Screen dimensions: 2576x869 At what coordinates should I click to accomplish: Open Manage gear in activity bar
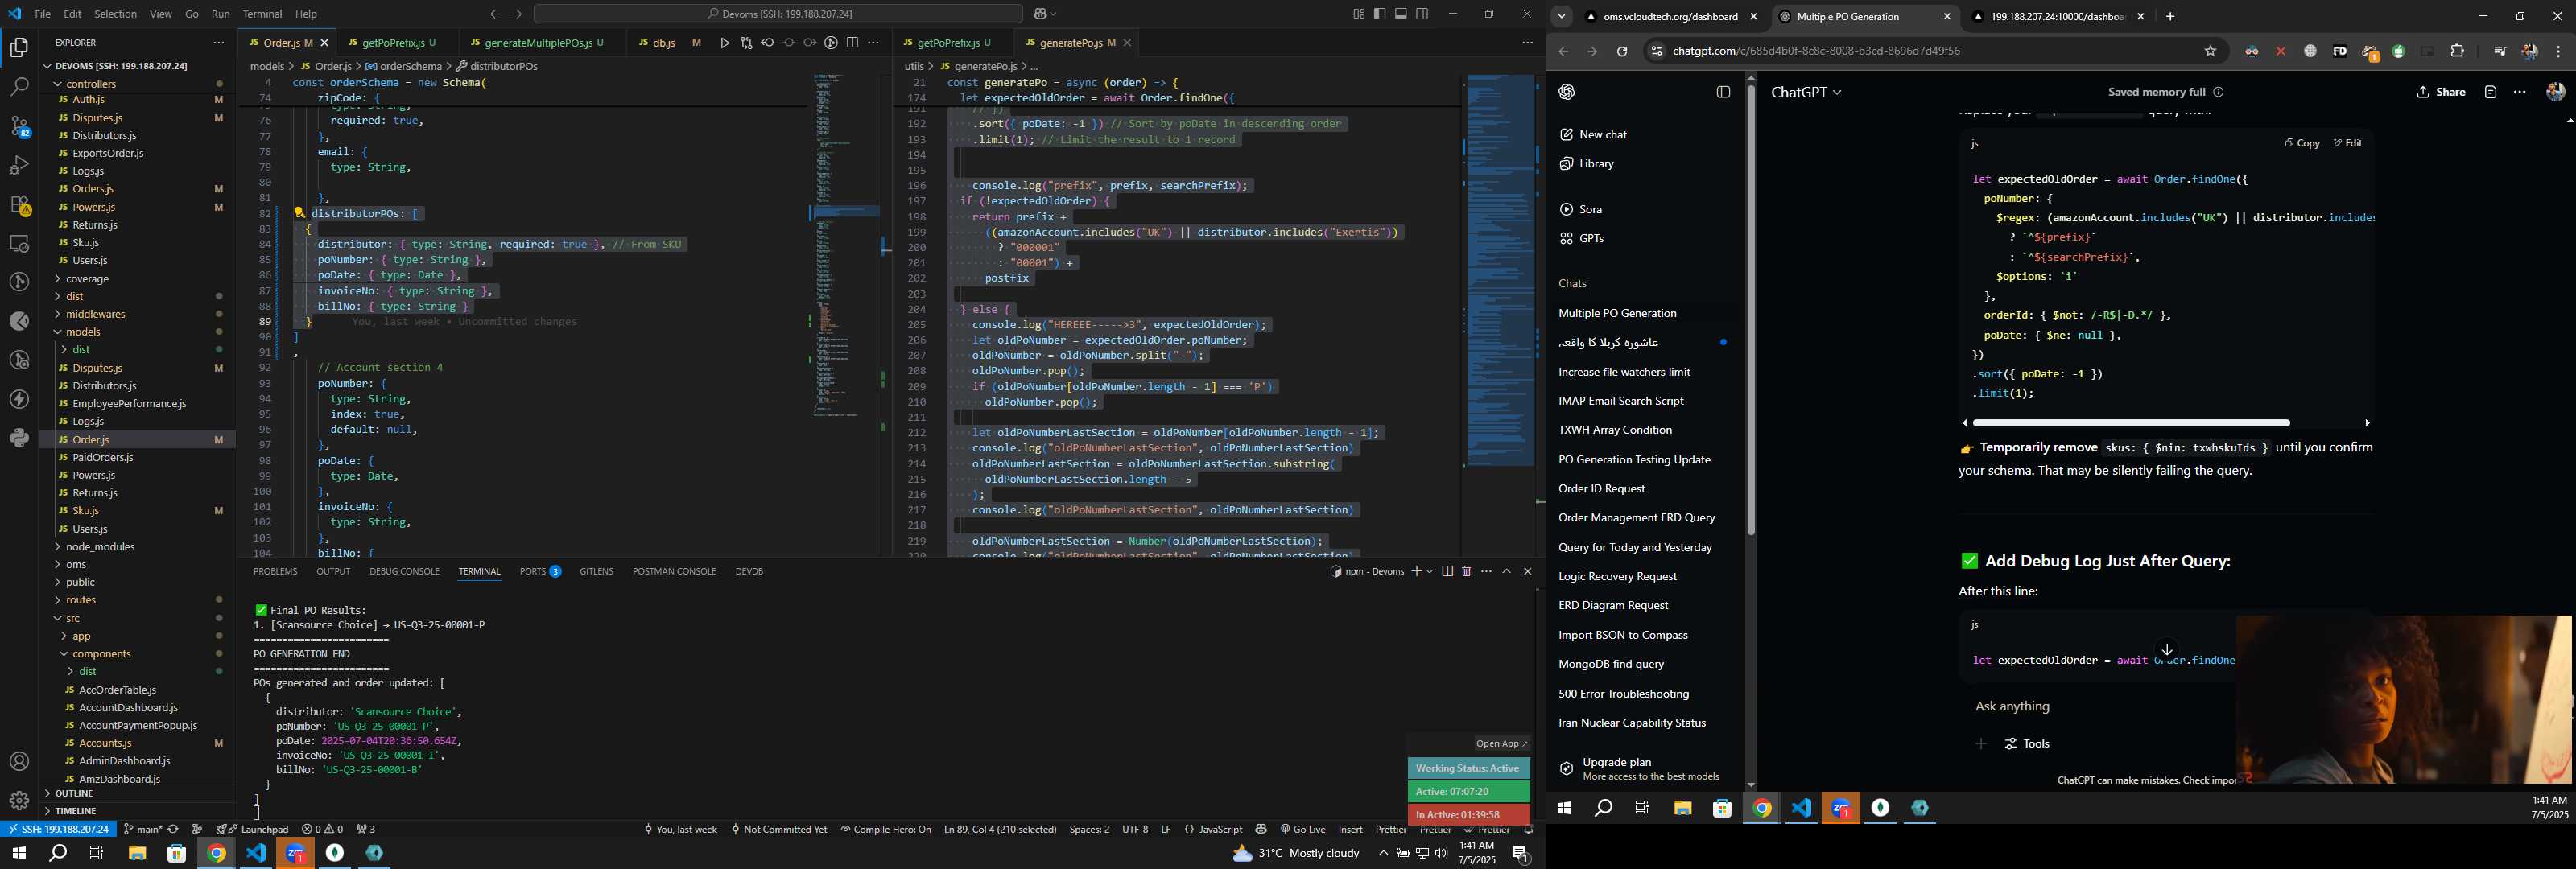click(19, 801)
